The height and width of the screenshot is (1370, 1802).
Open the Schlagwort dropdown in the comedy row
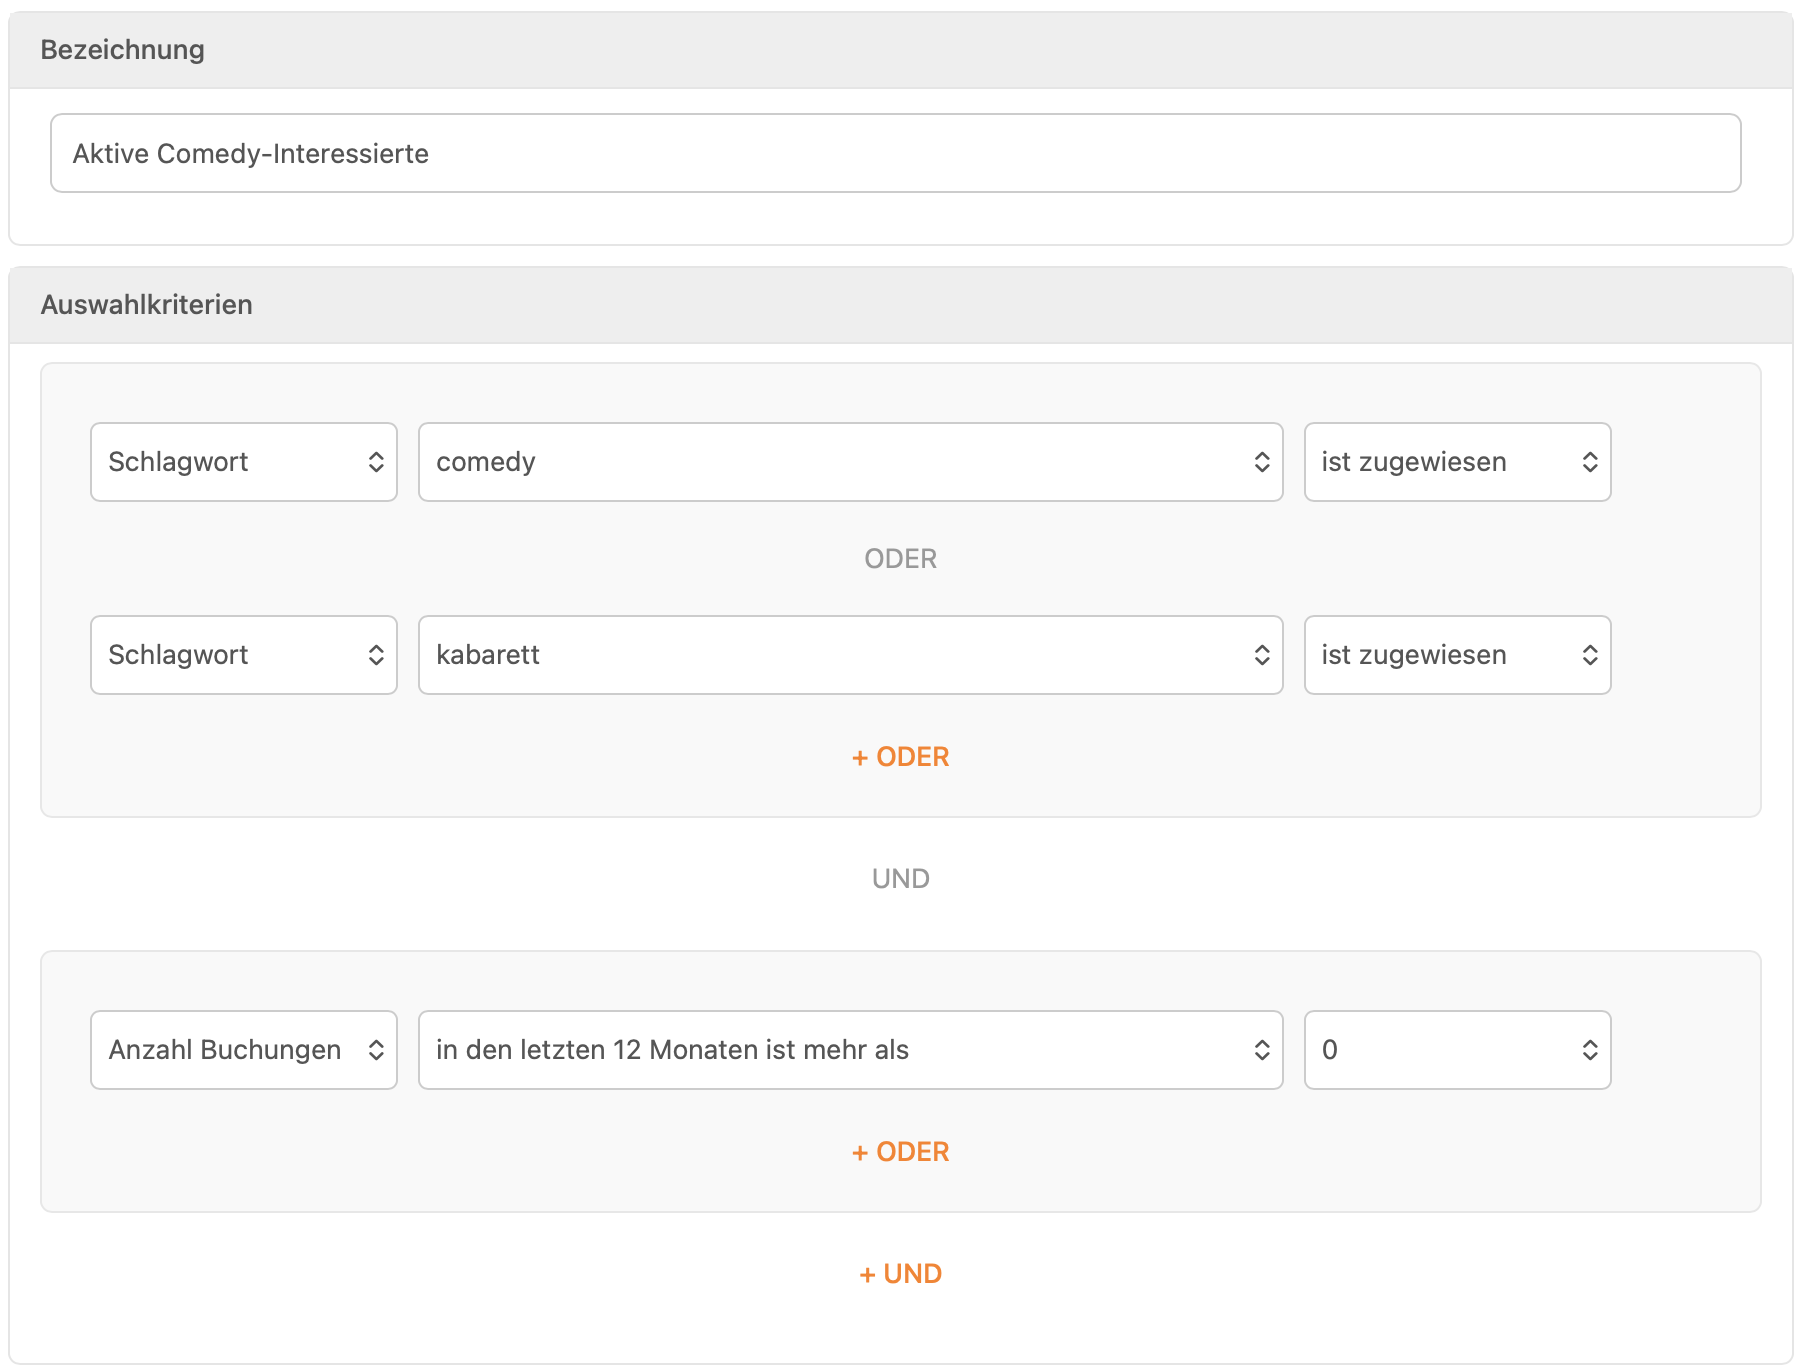pos(243,462)
